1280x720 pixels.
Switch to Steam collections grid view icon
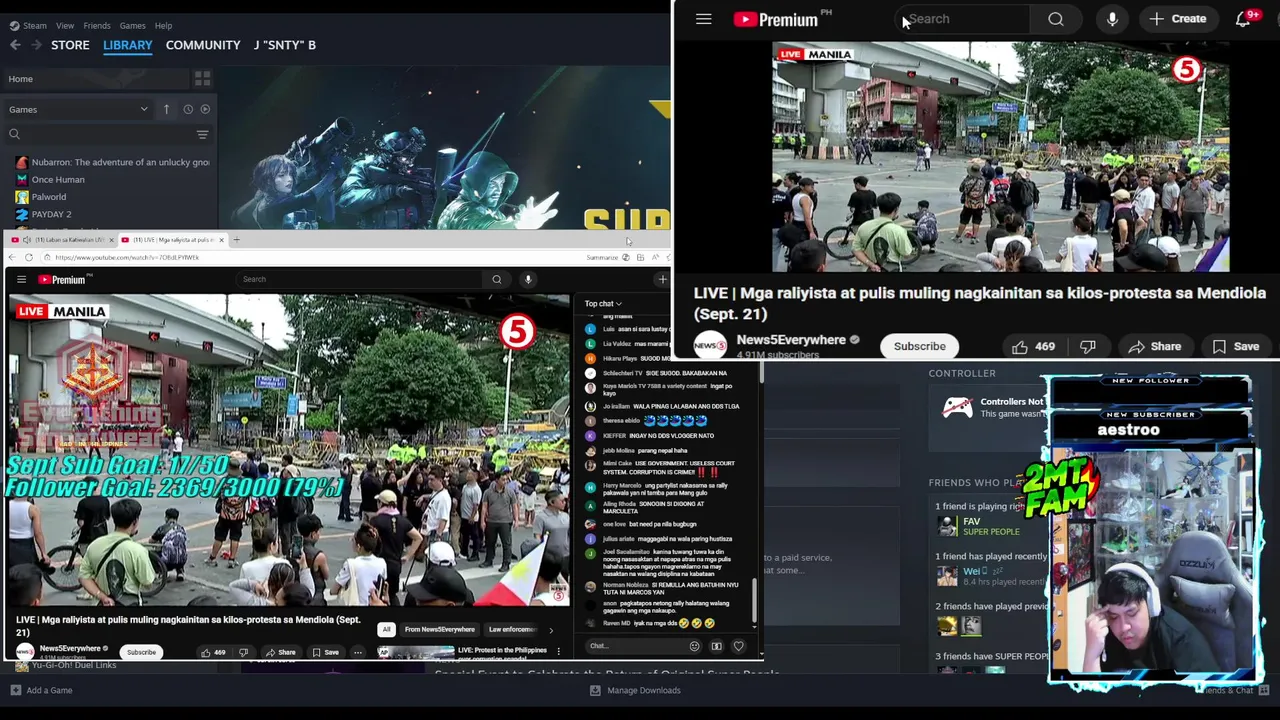(202, 79)
